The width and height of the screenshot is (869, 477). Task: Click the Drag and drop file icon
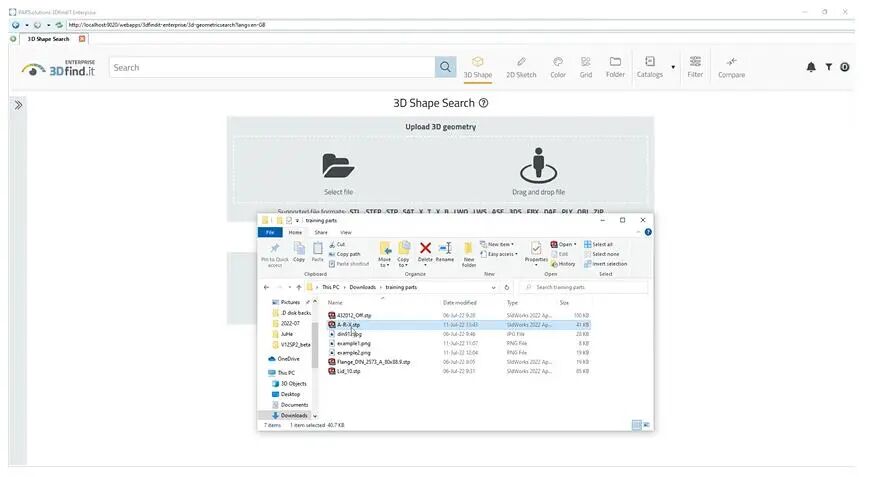tap(538, 165)
